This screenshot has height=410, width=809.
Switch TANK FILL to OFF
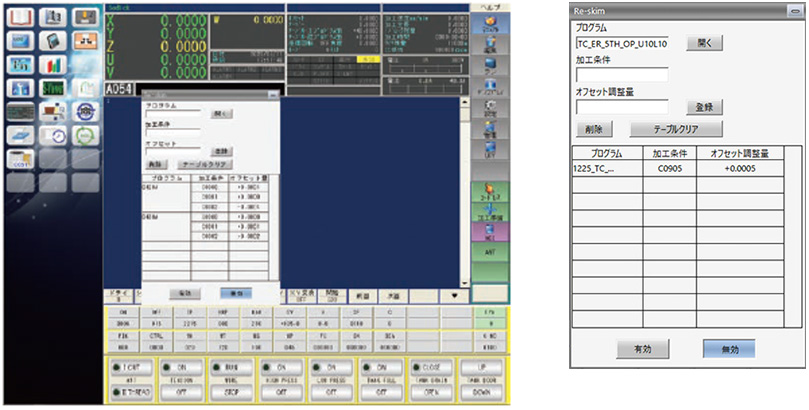[x=381, y=392]
